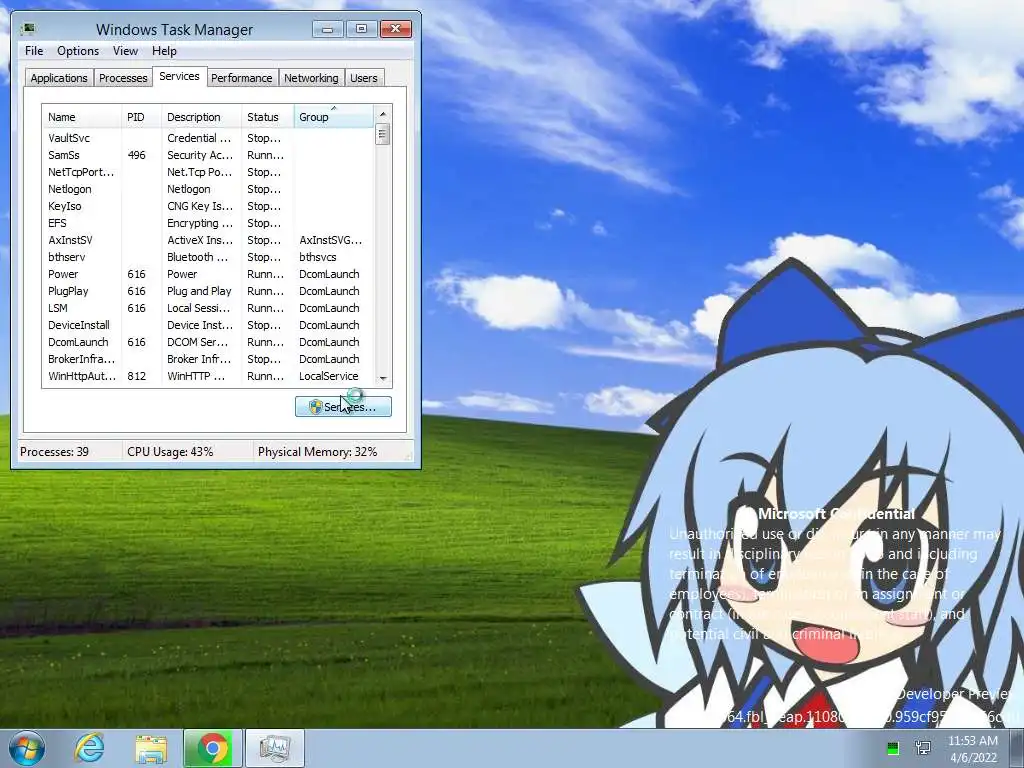Open the File menu
1024x768 pixels.
coord(34,51)
